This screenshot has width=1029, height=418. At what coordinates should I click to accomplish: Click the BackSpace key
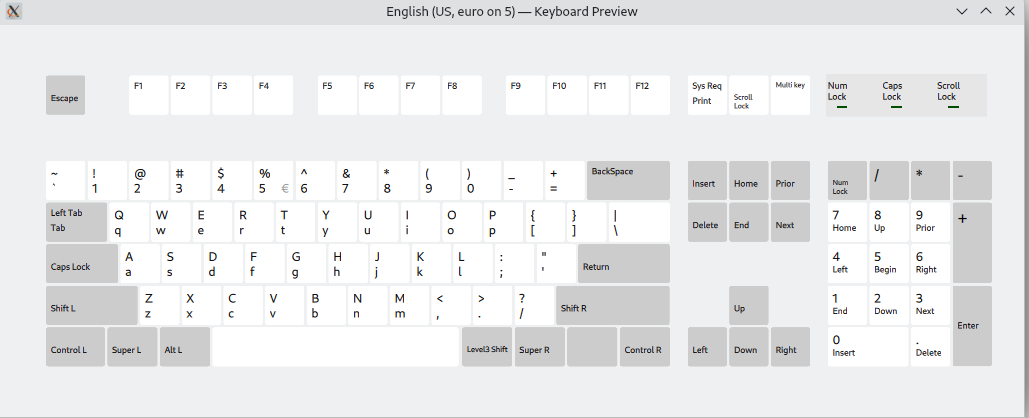point(627,181)
